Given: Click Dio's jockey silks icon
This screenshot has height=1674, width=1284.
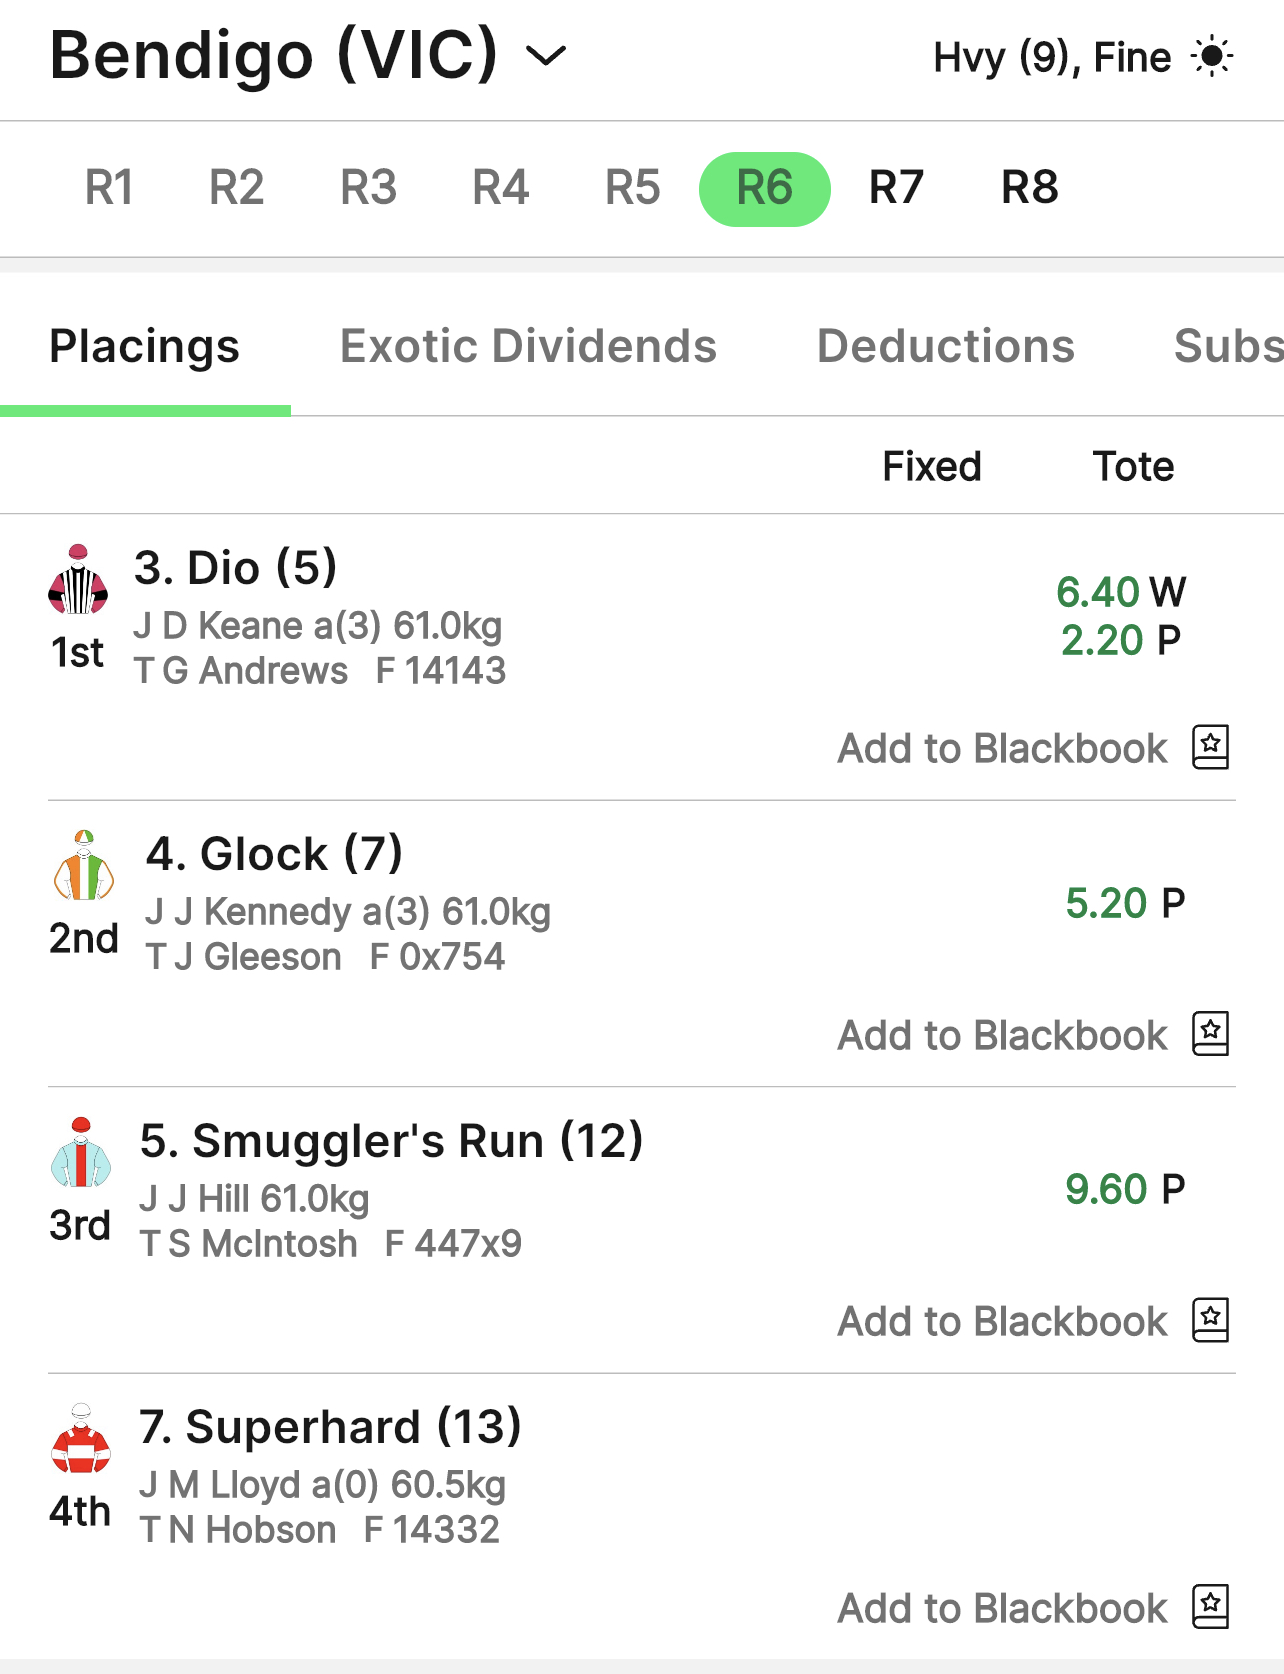Looking at the screenshot, I should point(78,581).
